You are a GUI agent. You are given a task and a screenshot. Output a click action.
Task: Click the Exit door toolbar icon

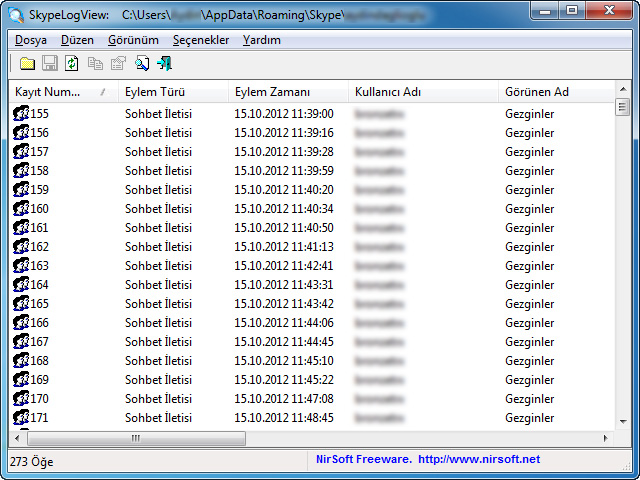[164, 64]
